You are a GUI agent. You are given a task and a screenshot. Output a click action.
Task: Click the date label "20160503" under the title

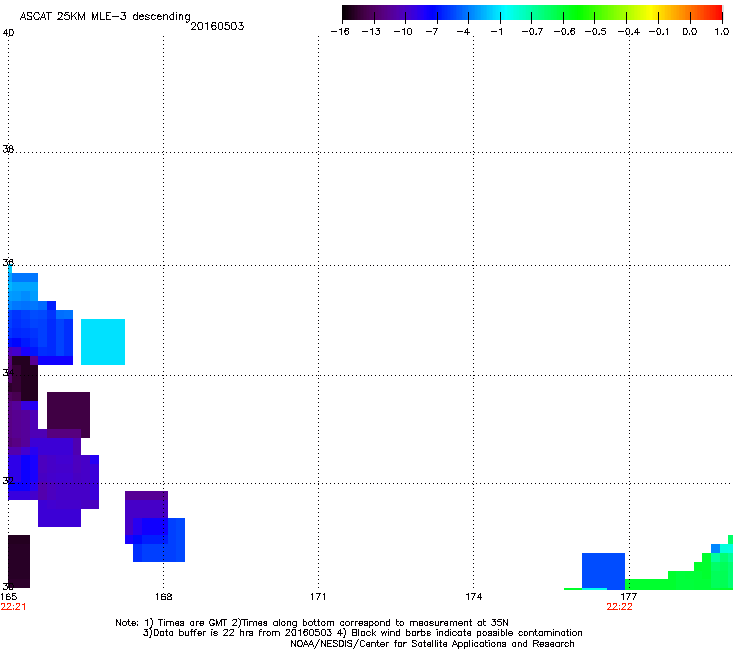(x=217, y=26)
